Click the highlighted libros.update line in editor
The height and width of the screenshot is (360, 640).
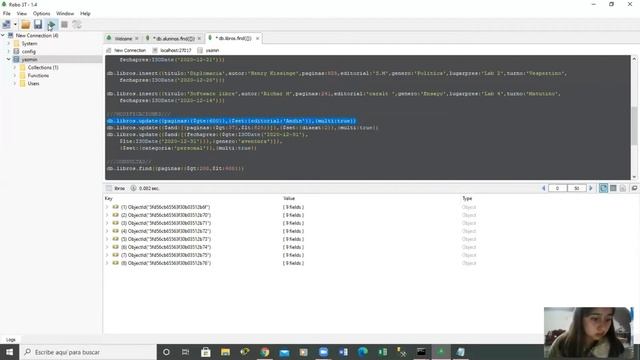(231, 121)
